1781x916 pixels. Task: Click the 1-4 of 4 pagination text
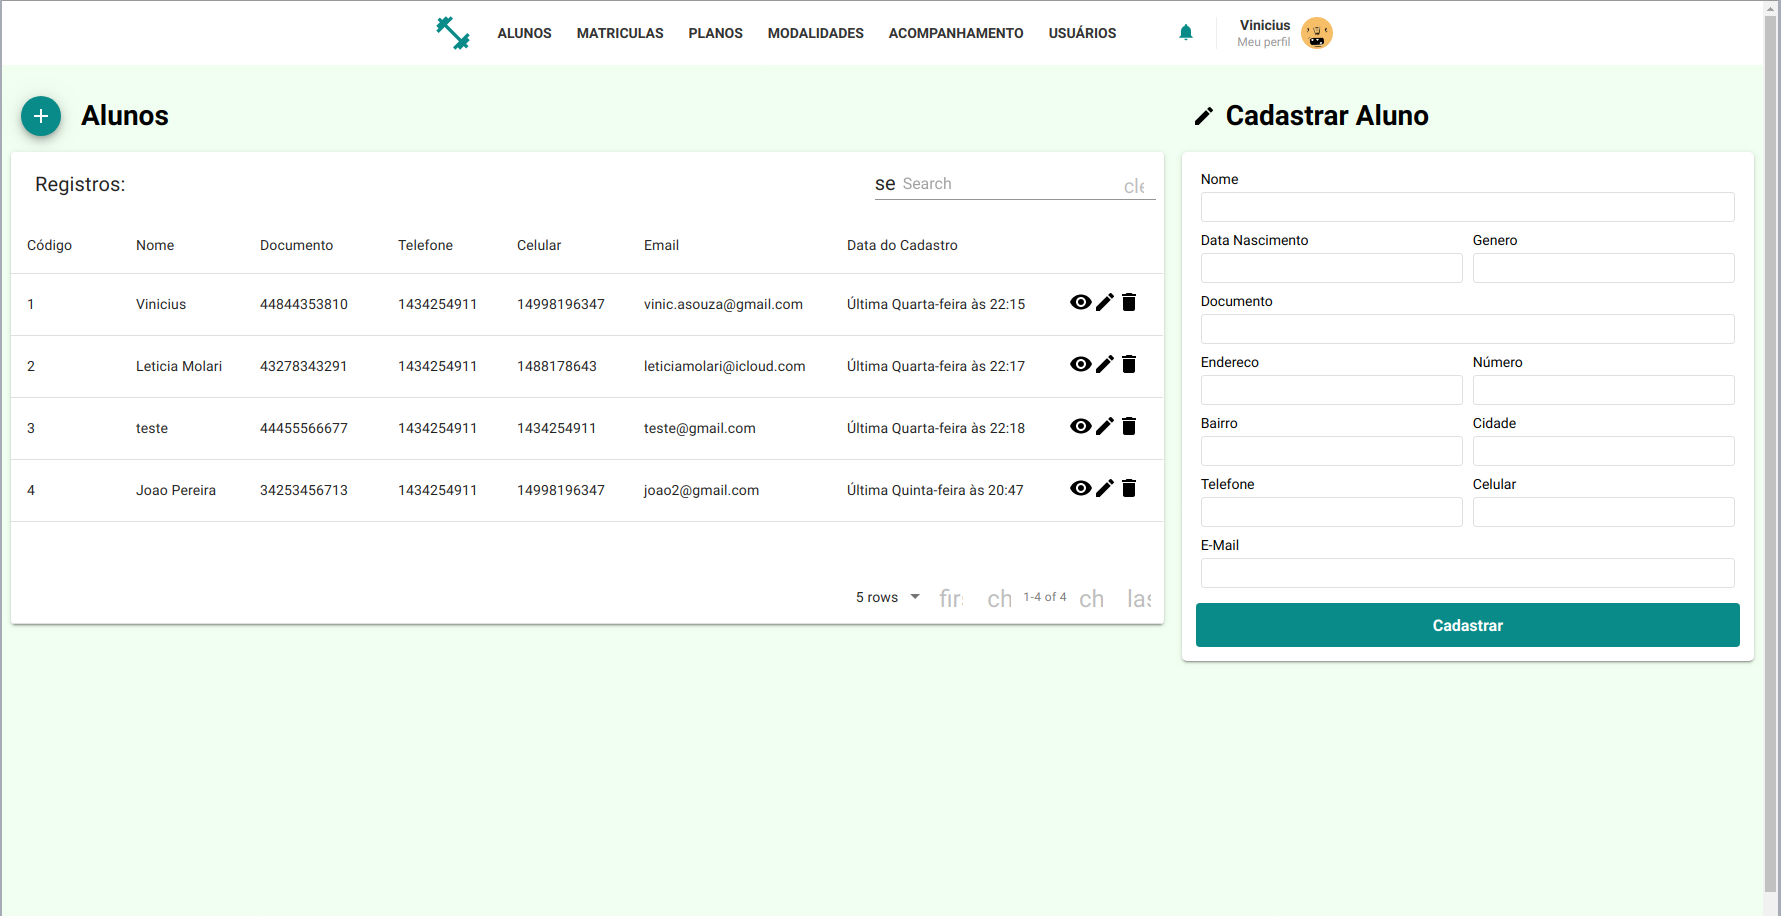coord(1045,597)
